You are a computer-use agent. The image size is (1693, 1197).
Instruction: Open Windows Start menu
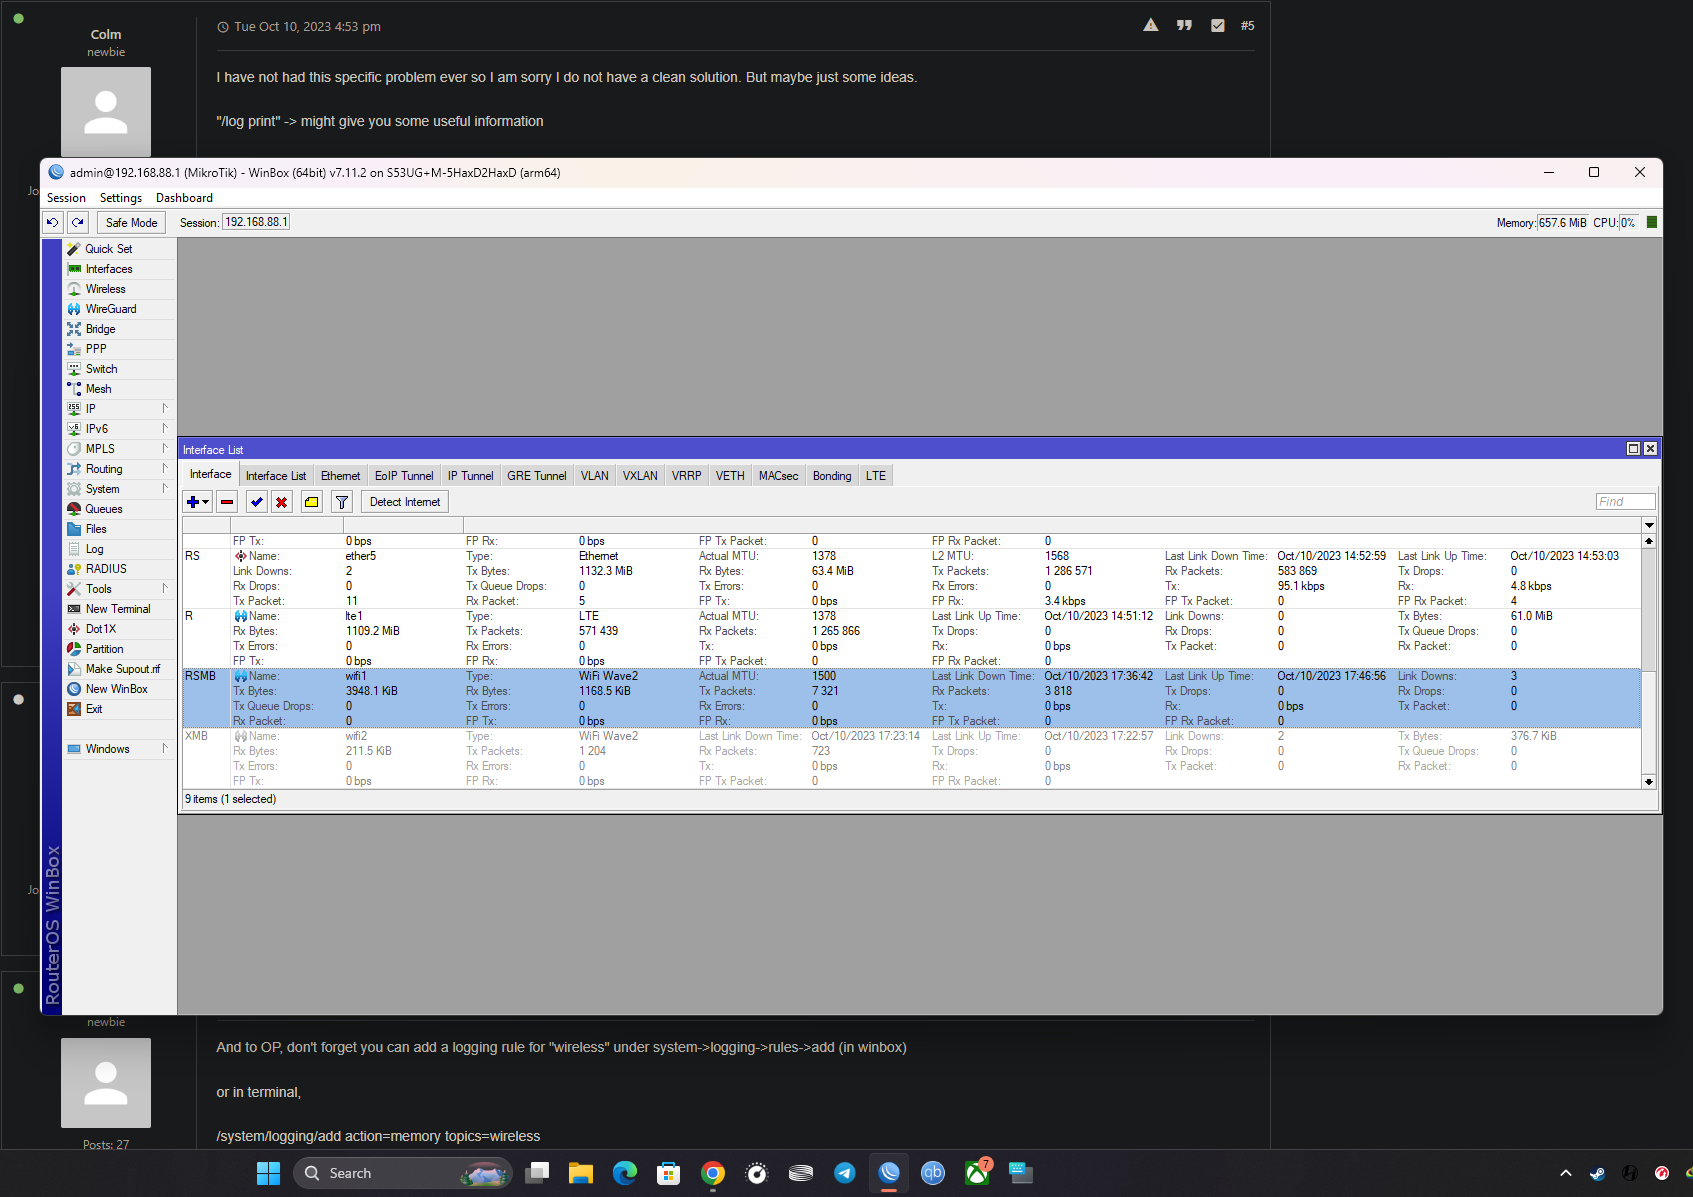click(268, 1173)
